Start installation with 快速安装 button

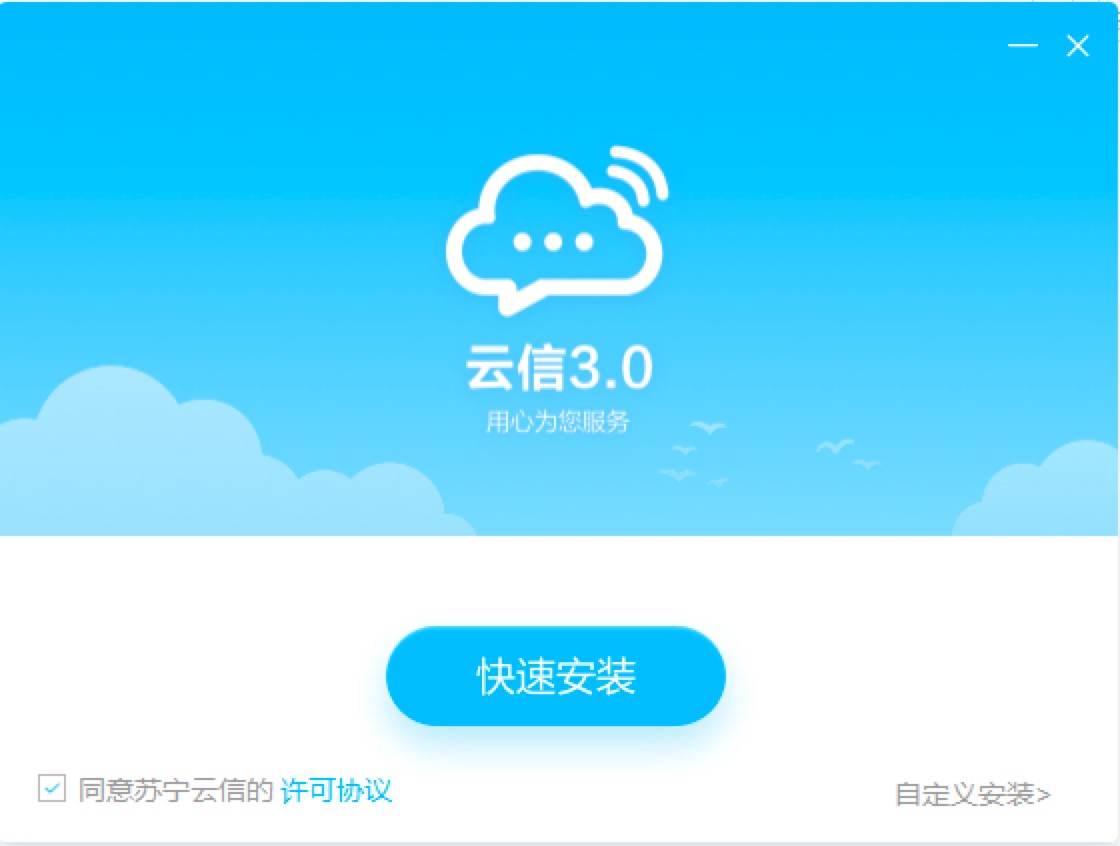556,676
